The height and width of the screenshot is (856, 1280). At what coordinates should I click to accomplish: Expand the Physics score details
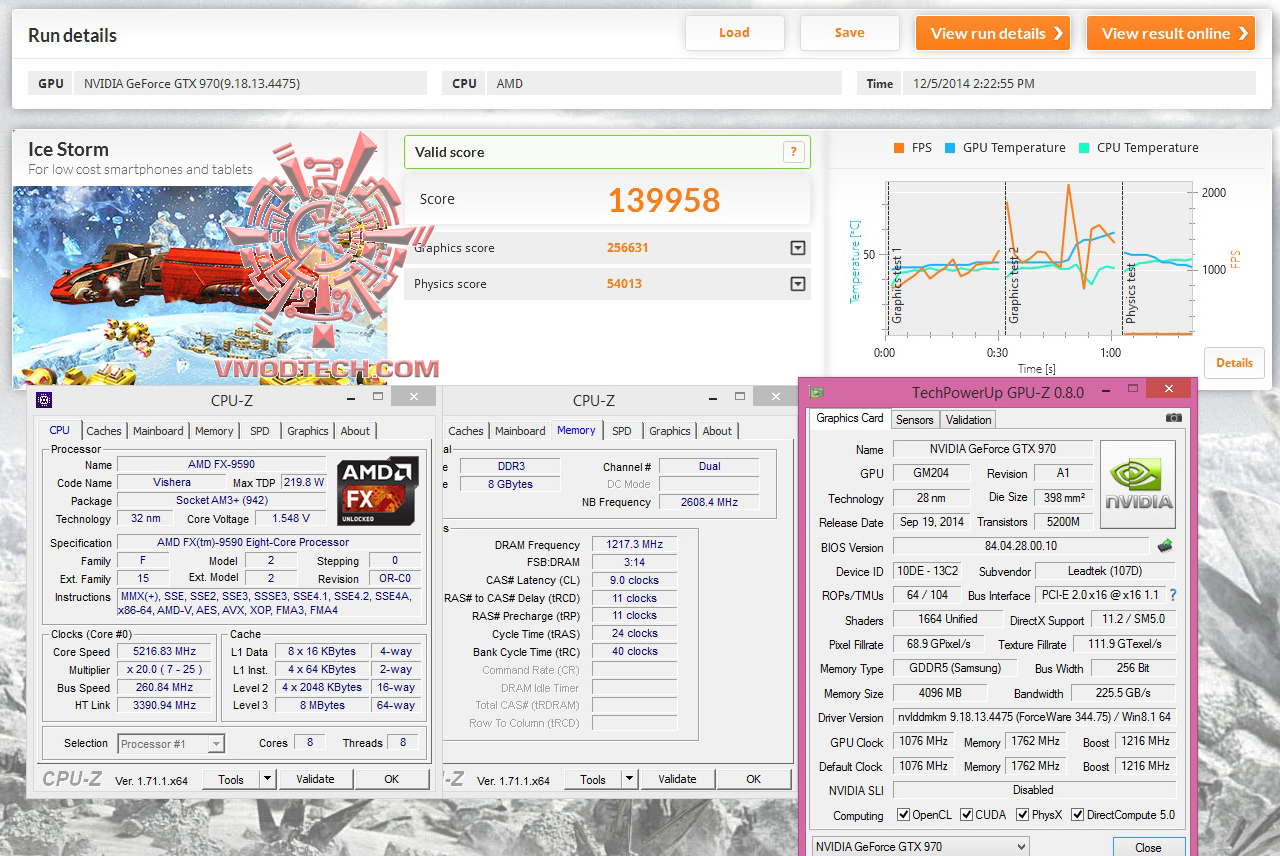click(797, 284)
